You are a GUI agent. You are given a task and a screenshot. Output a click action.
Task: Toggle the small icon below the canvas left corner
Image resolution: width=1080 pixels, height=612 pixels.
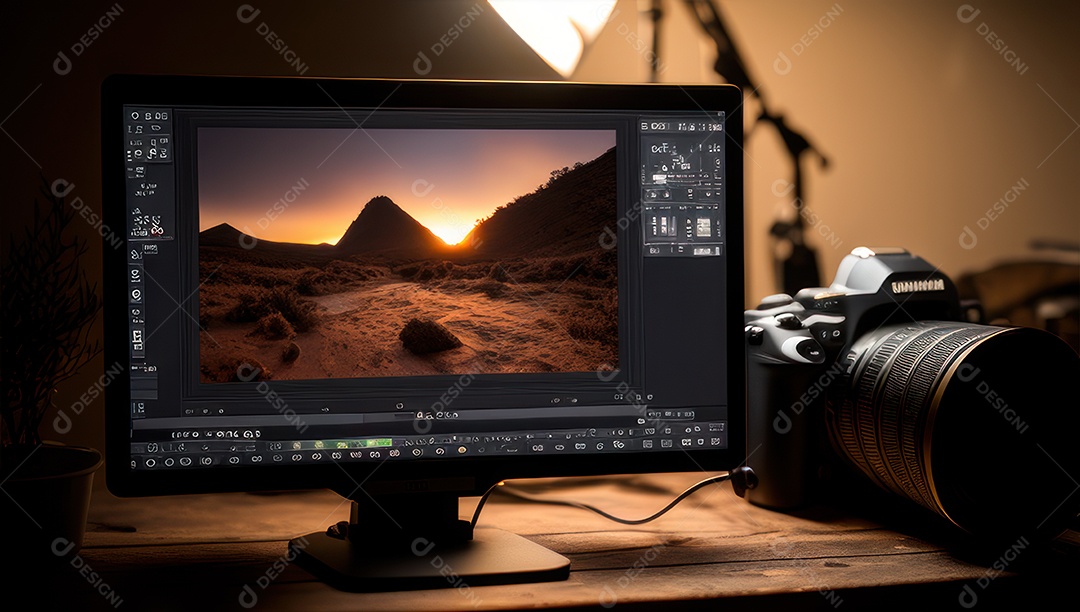tap(190, 410)
